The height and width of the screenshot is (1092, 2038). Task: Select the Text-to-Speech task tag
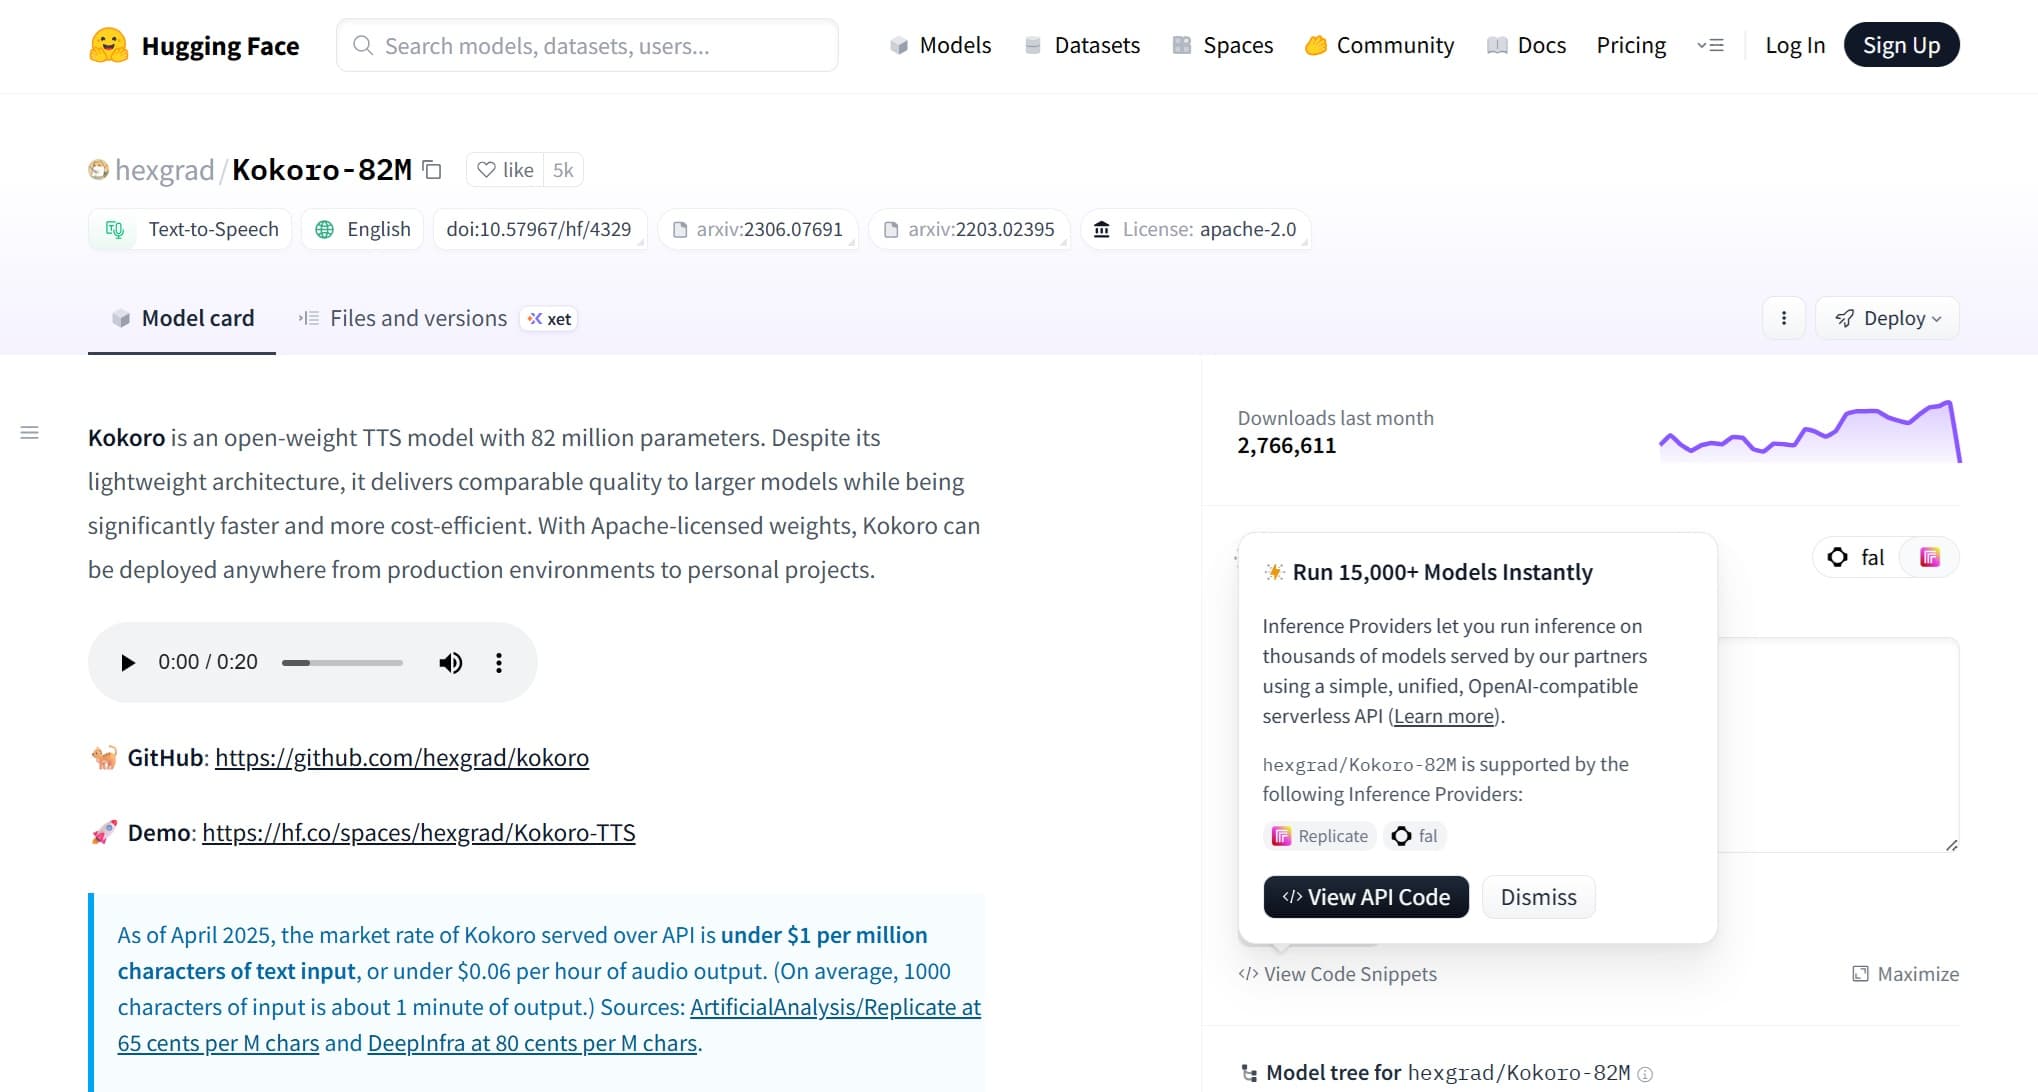pos(189,229)
